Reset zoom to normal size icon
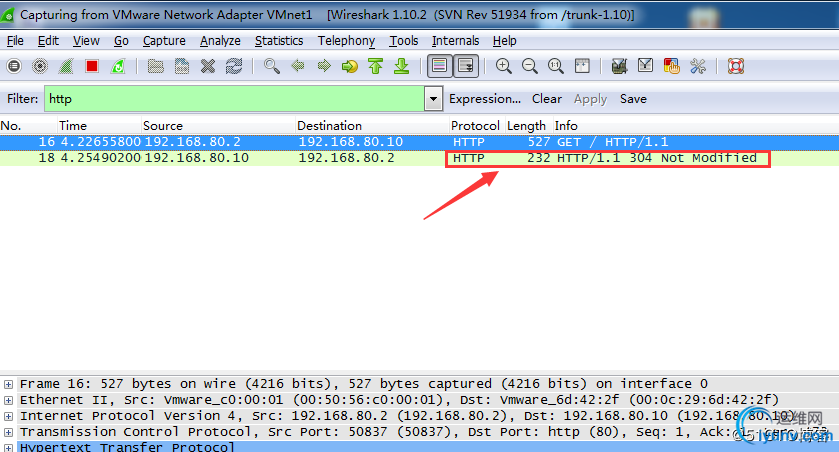This screenshot has width=839, height=452. pyautogui.click(x=555, y=66)
